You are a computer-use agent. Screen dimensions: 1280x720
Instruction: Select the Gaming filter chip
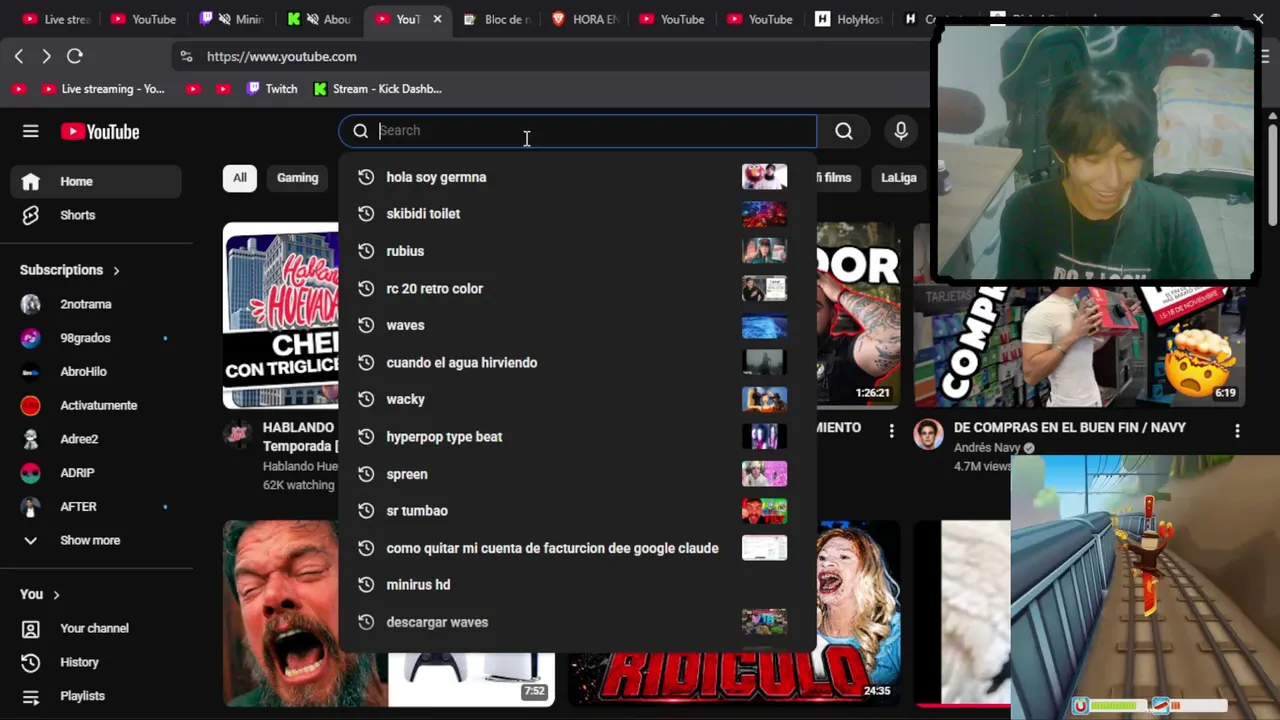point(297,178)
